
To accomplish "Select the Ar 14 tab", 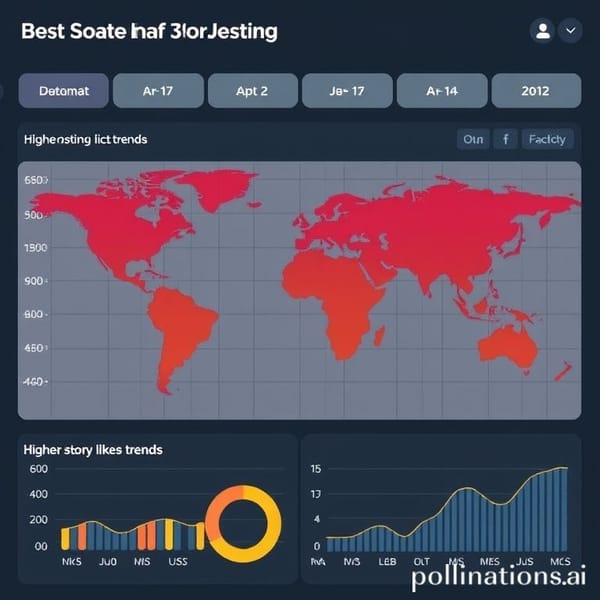I will pos(441,90).
